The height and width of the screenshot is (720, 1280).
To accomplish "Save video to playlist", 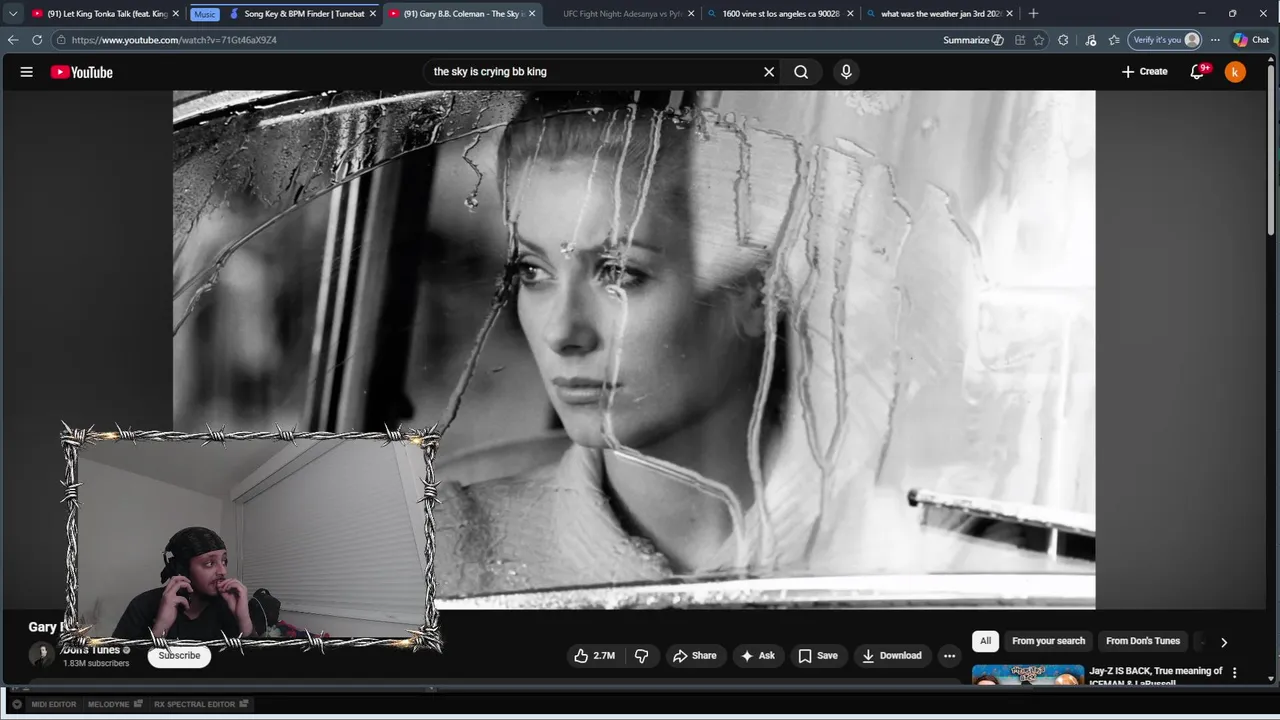I will (x=818, y=656).
